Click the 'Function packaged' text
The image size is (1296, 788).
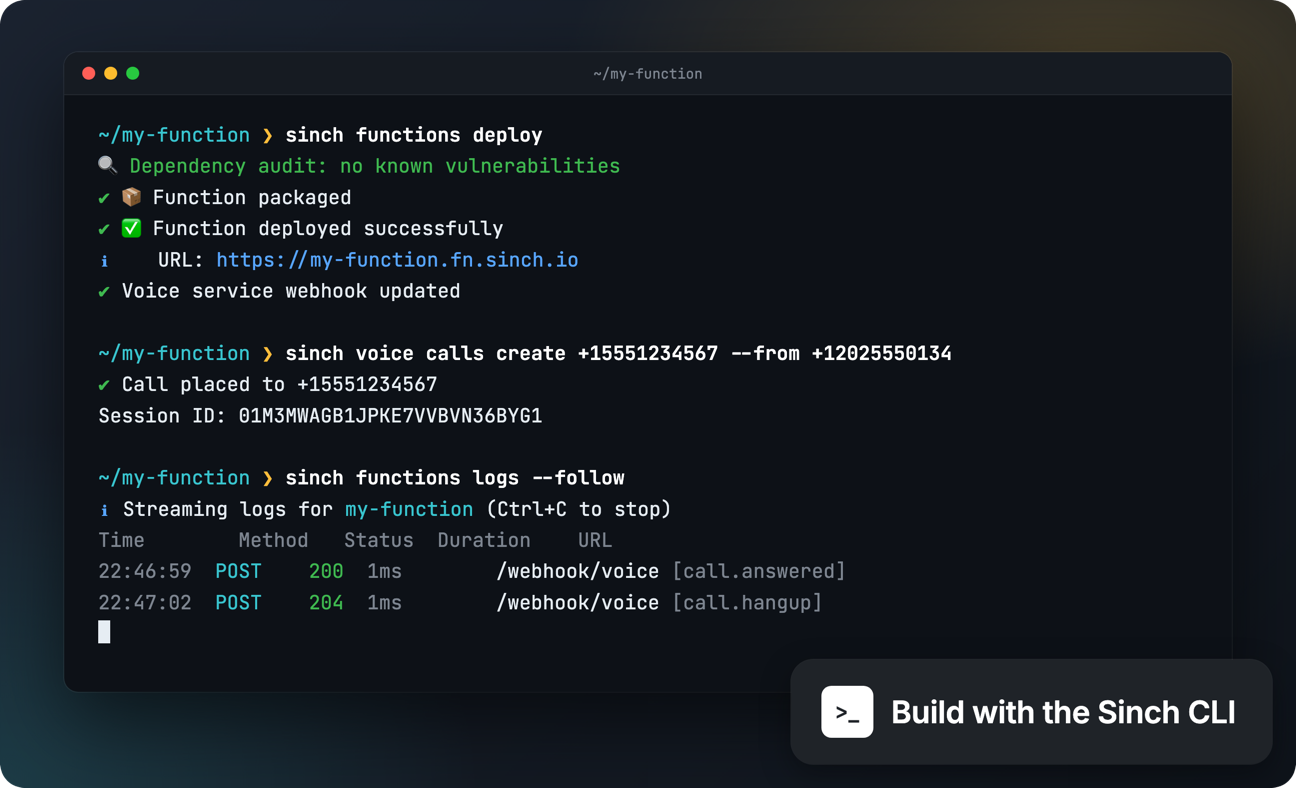pyautogui.click(x=252, y=197)
